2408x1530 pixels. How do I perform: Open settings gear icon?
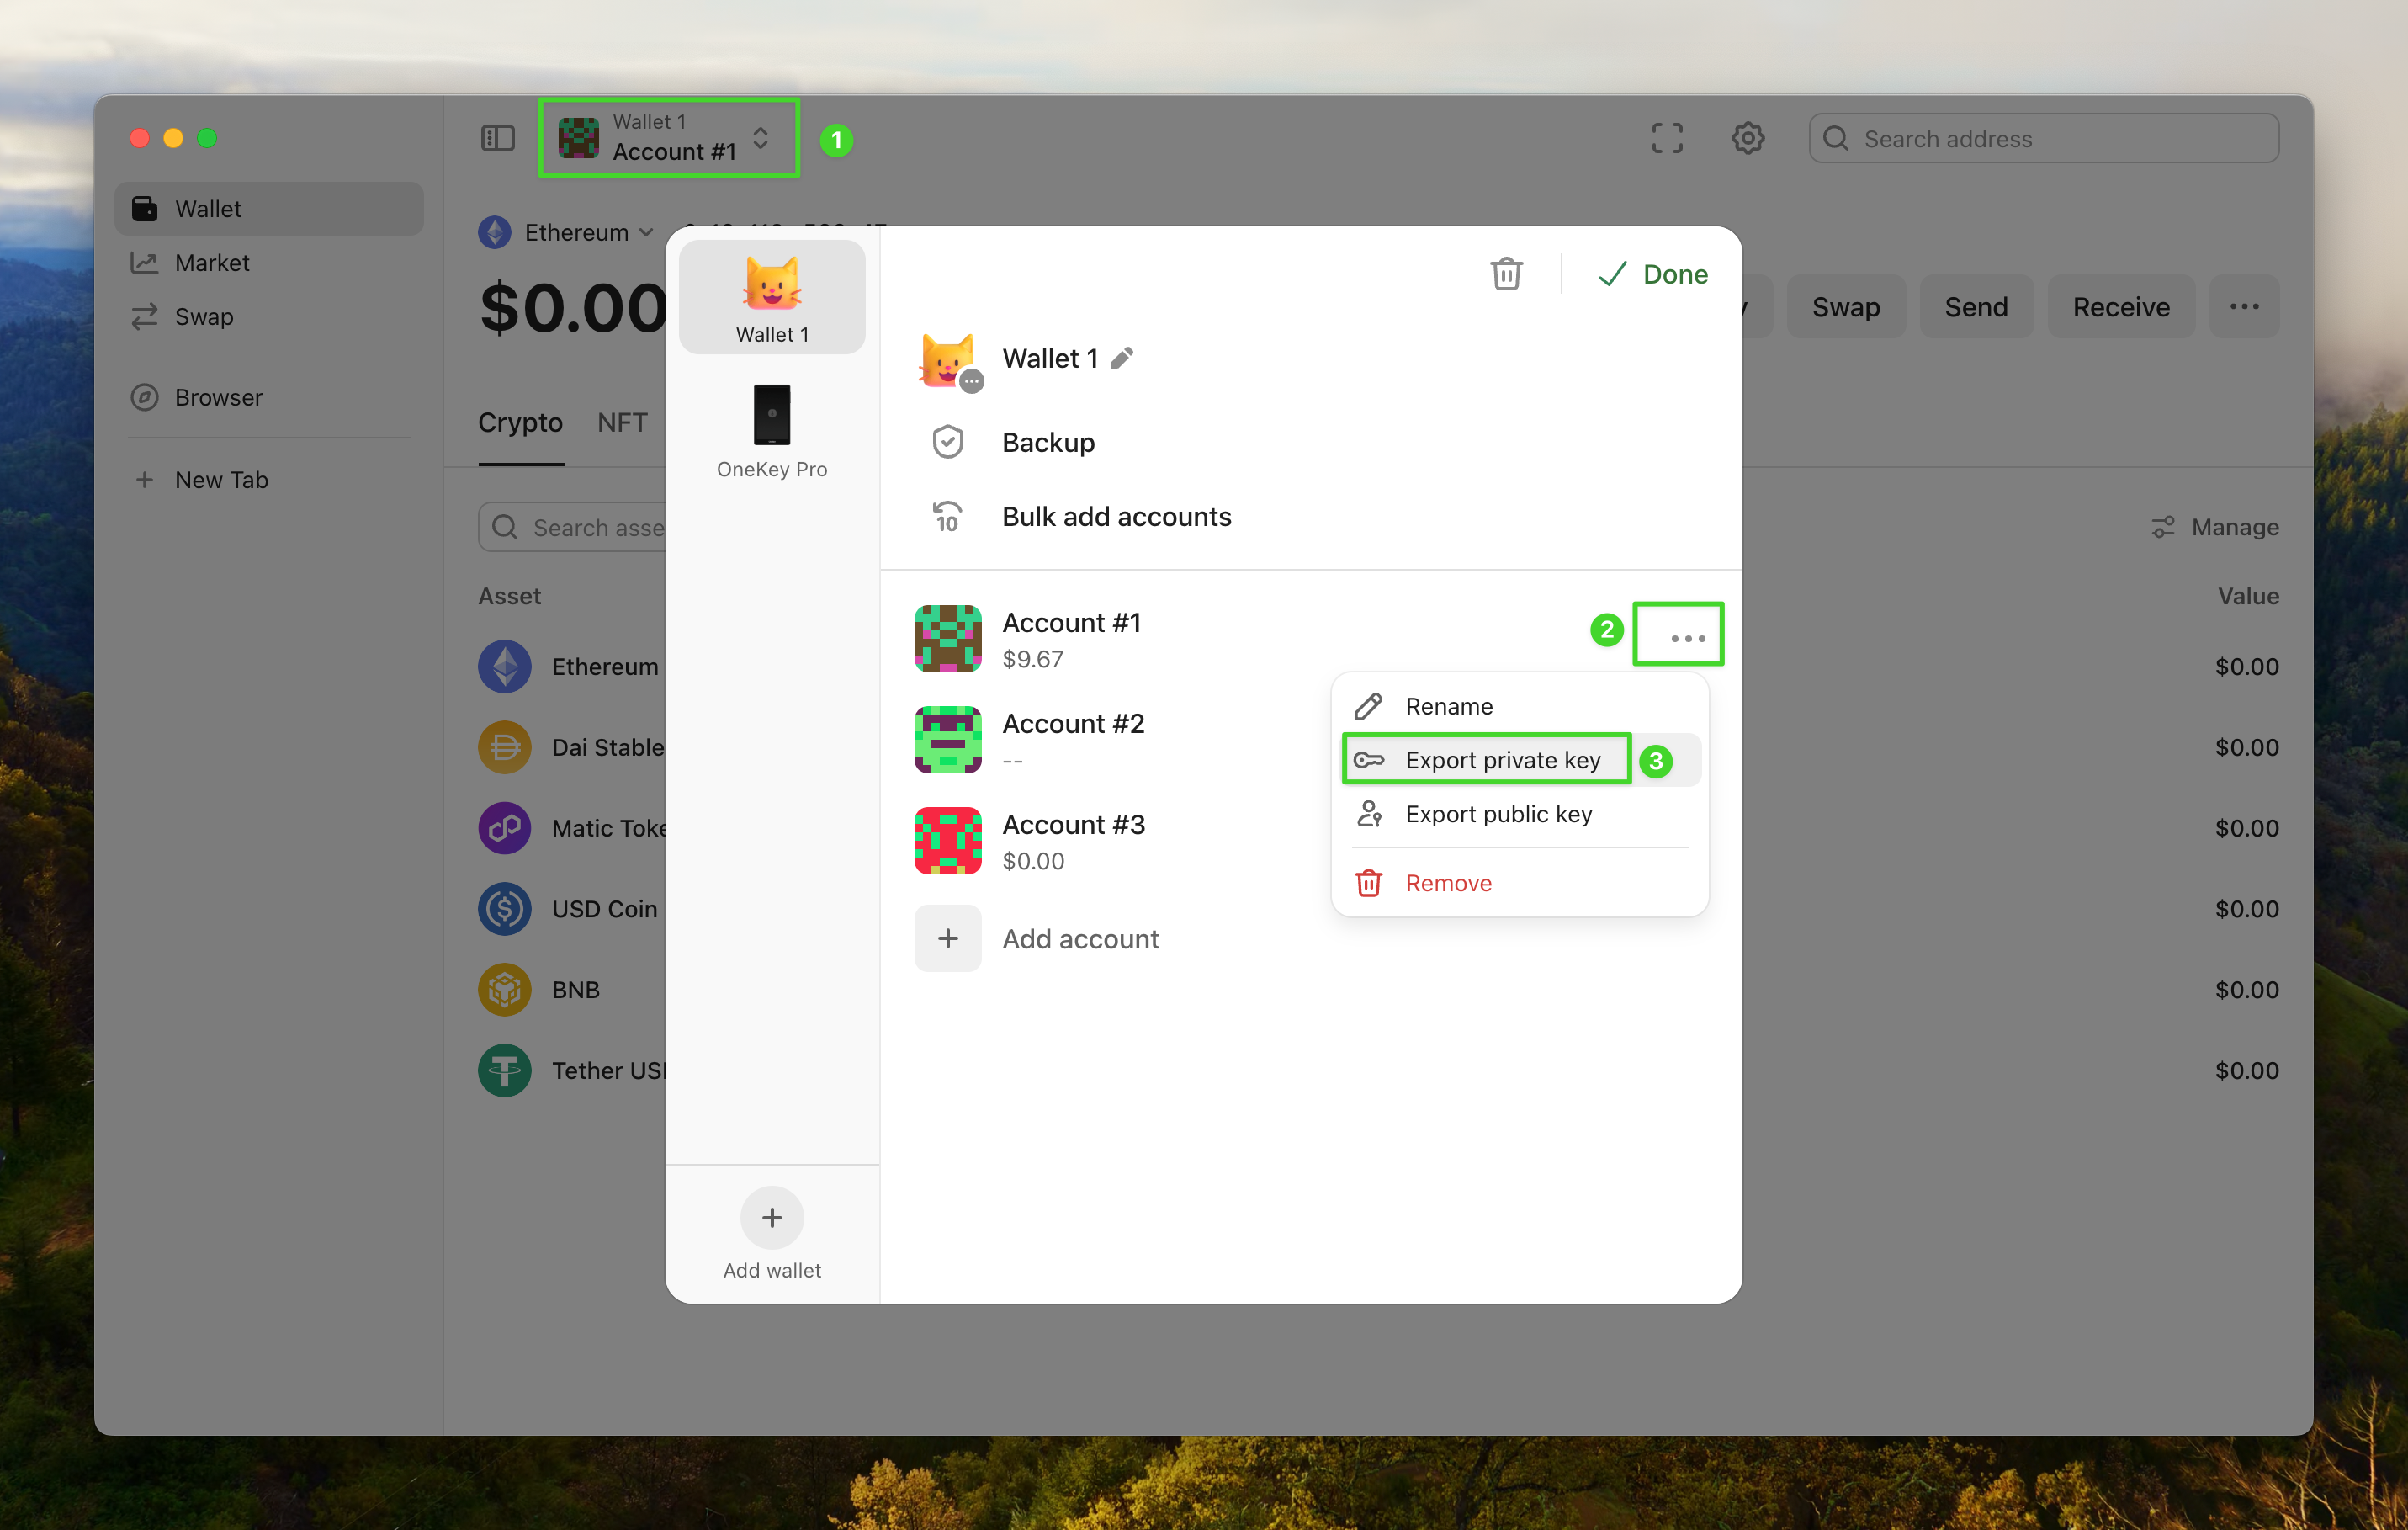coord(1747,138)
